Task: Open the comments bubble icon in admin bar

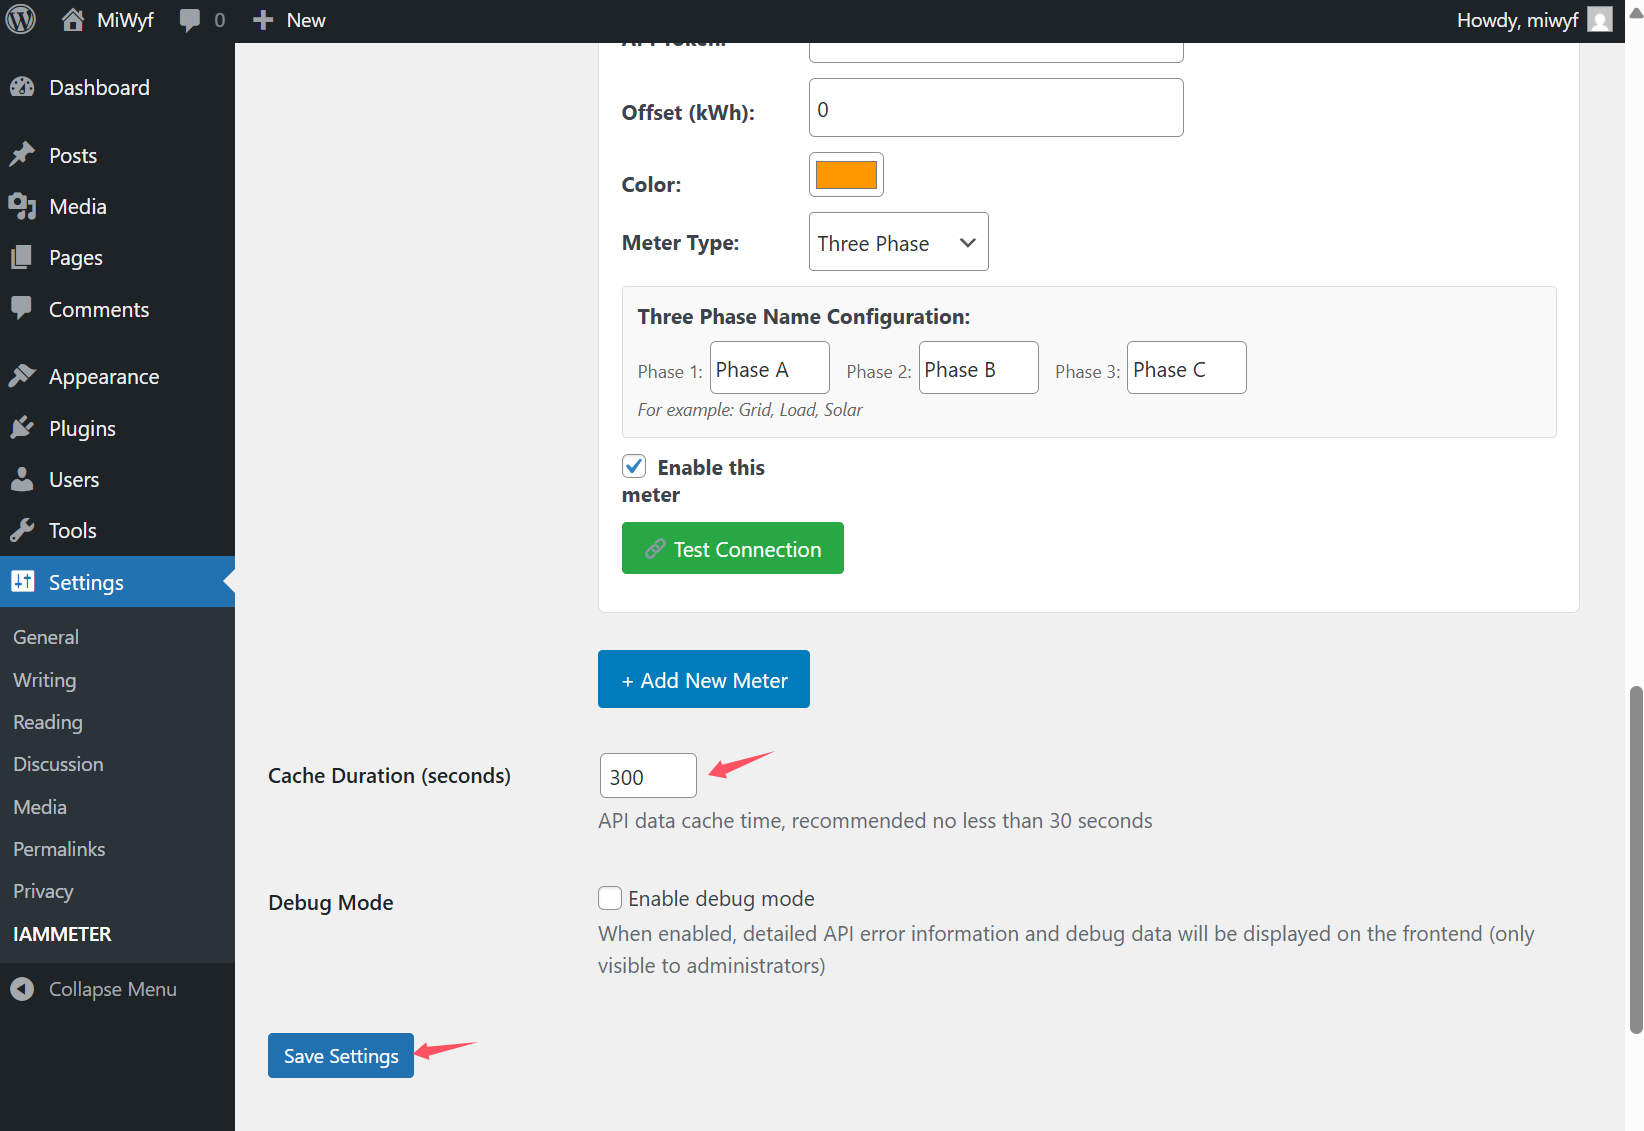Action: click(189, 20)
